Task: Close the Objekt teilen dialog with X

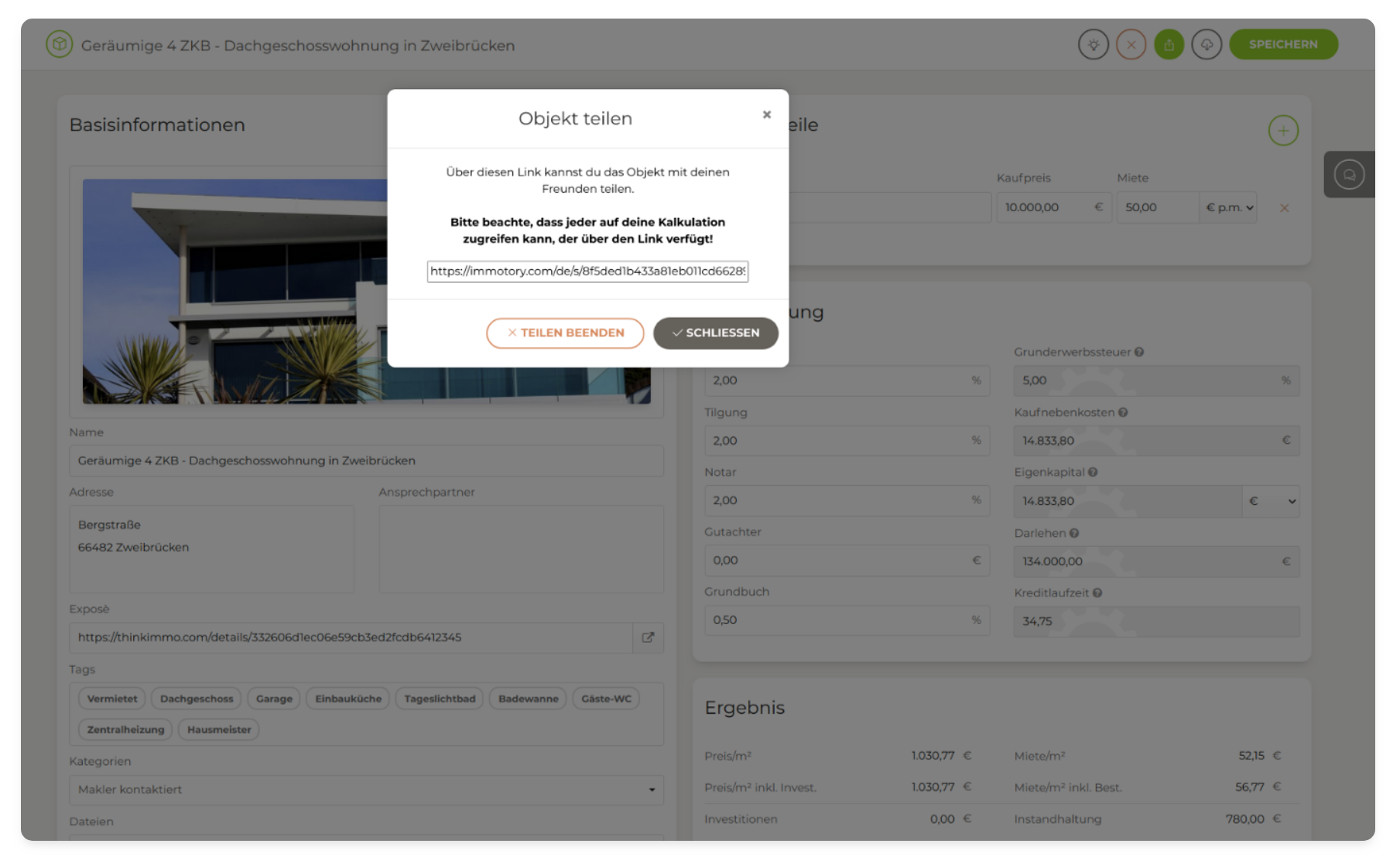Action: (767, 115)
